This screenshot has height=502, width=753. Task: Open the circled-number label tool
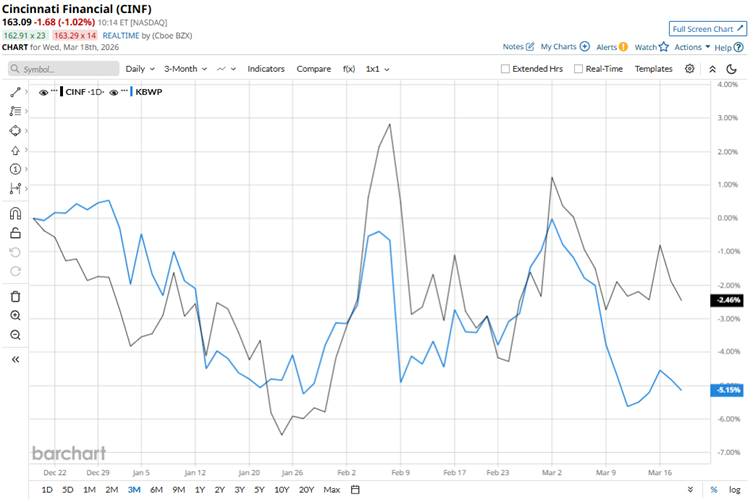[15, 169]
